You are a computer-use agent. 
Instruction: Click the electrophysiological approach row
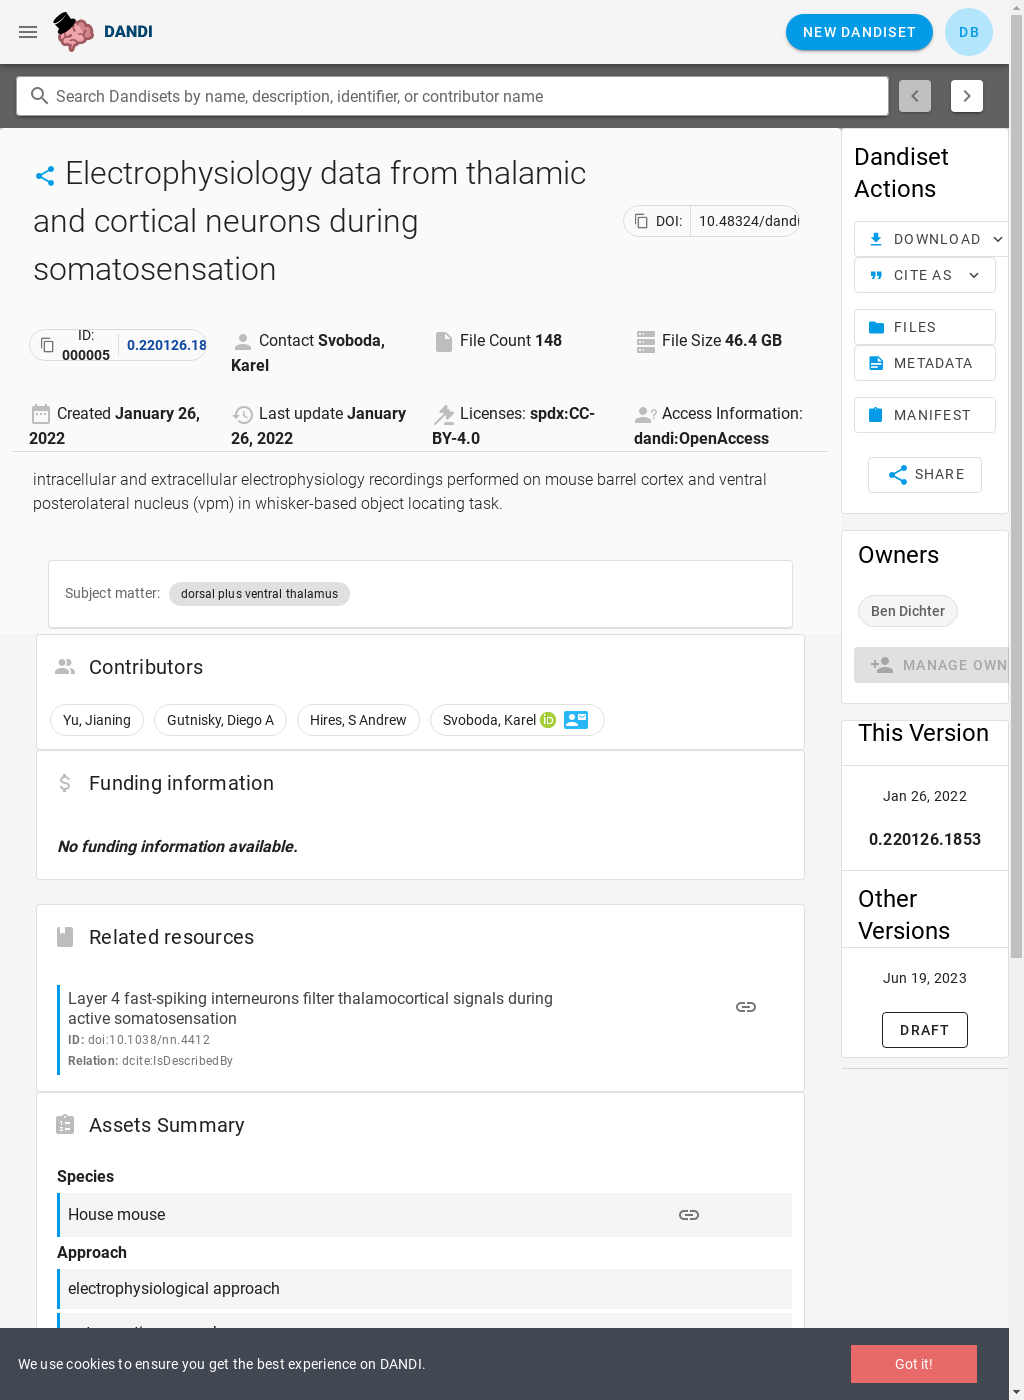(x=425, y=1289)
